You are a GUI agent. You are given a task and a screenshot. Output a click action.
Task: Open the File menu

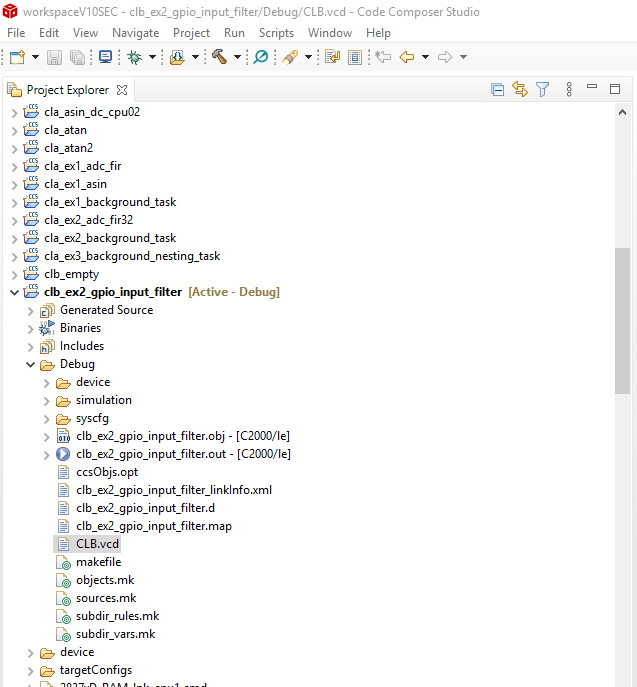[16, 33]
